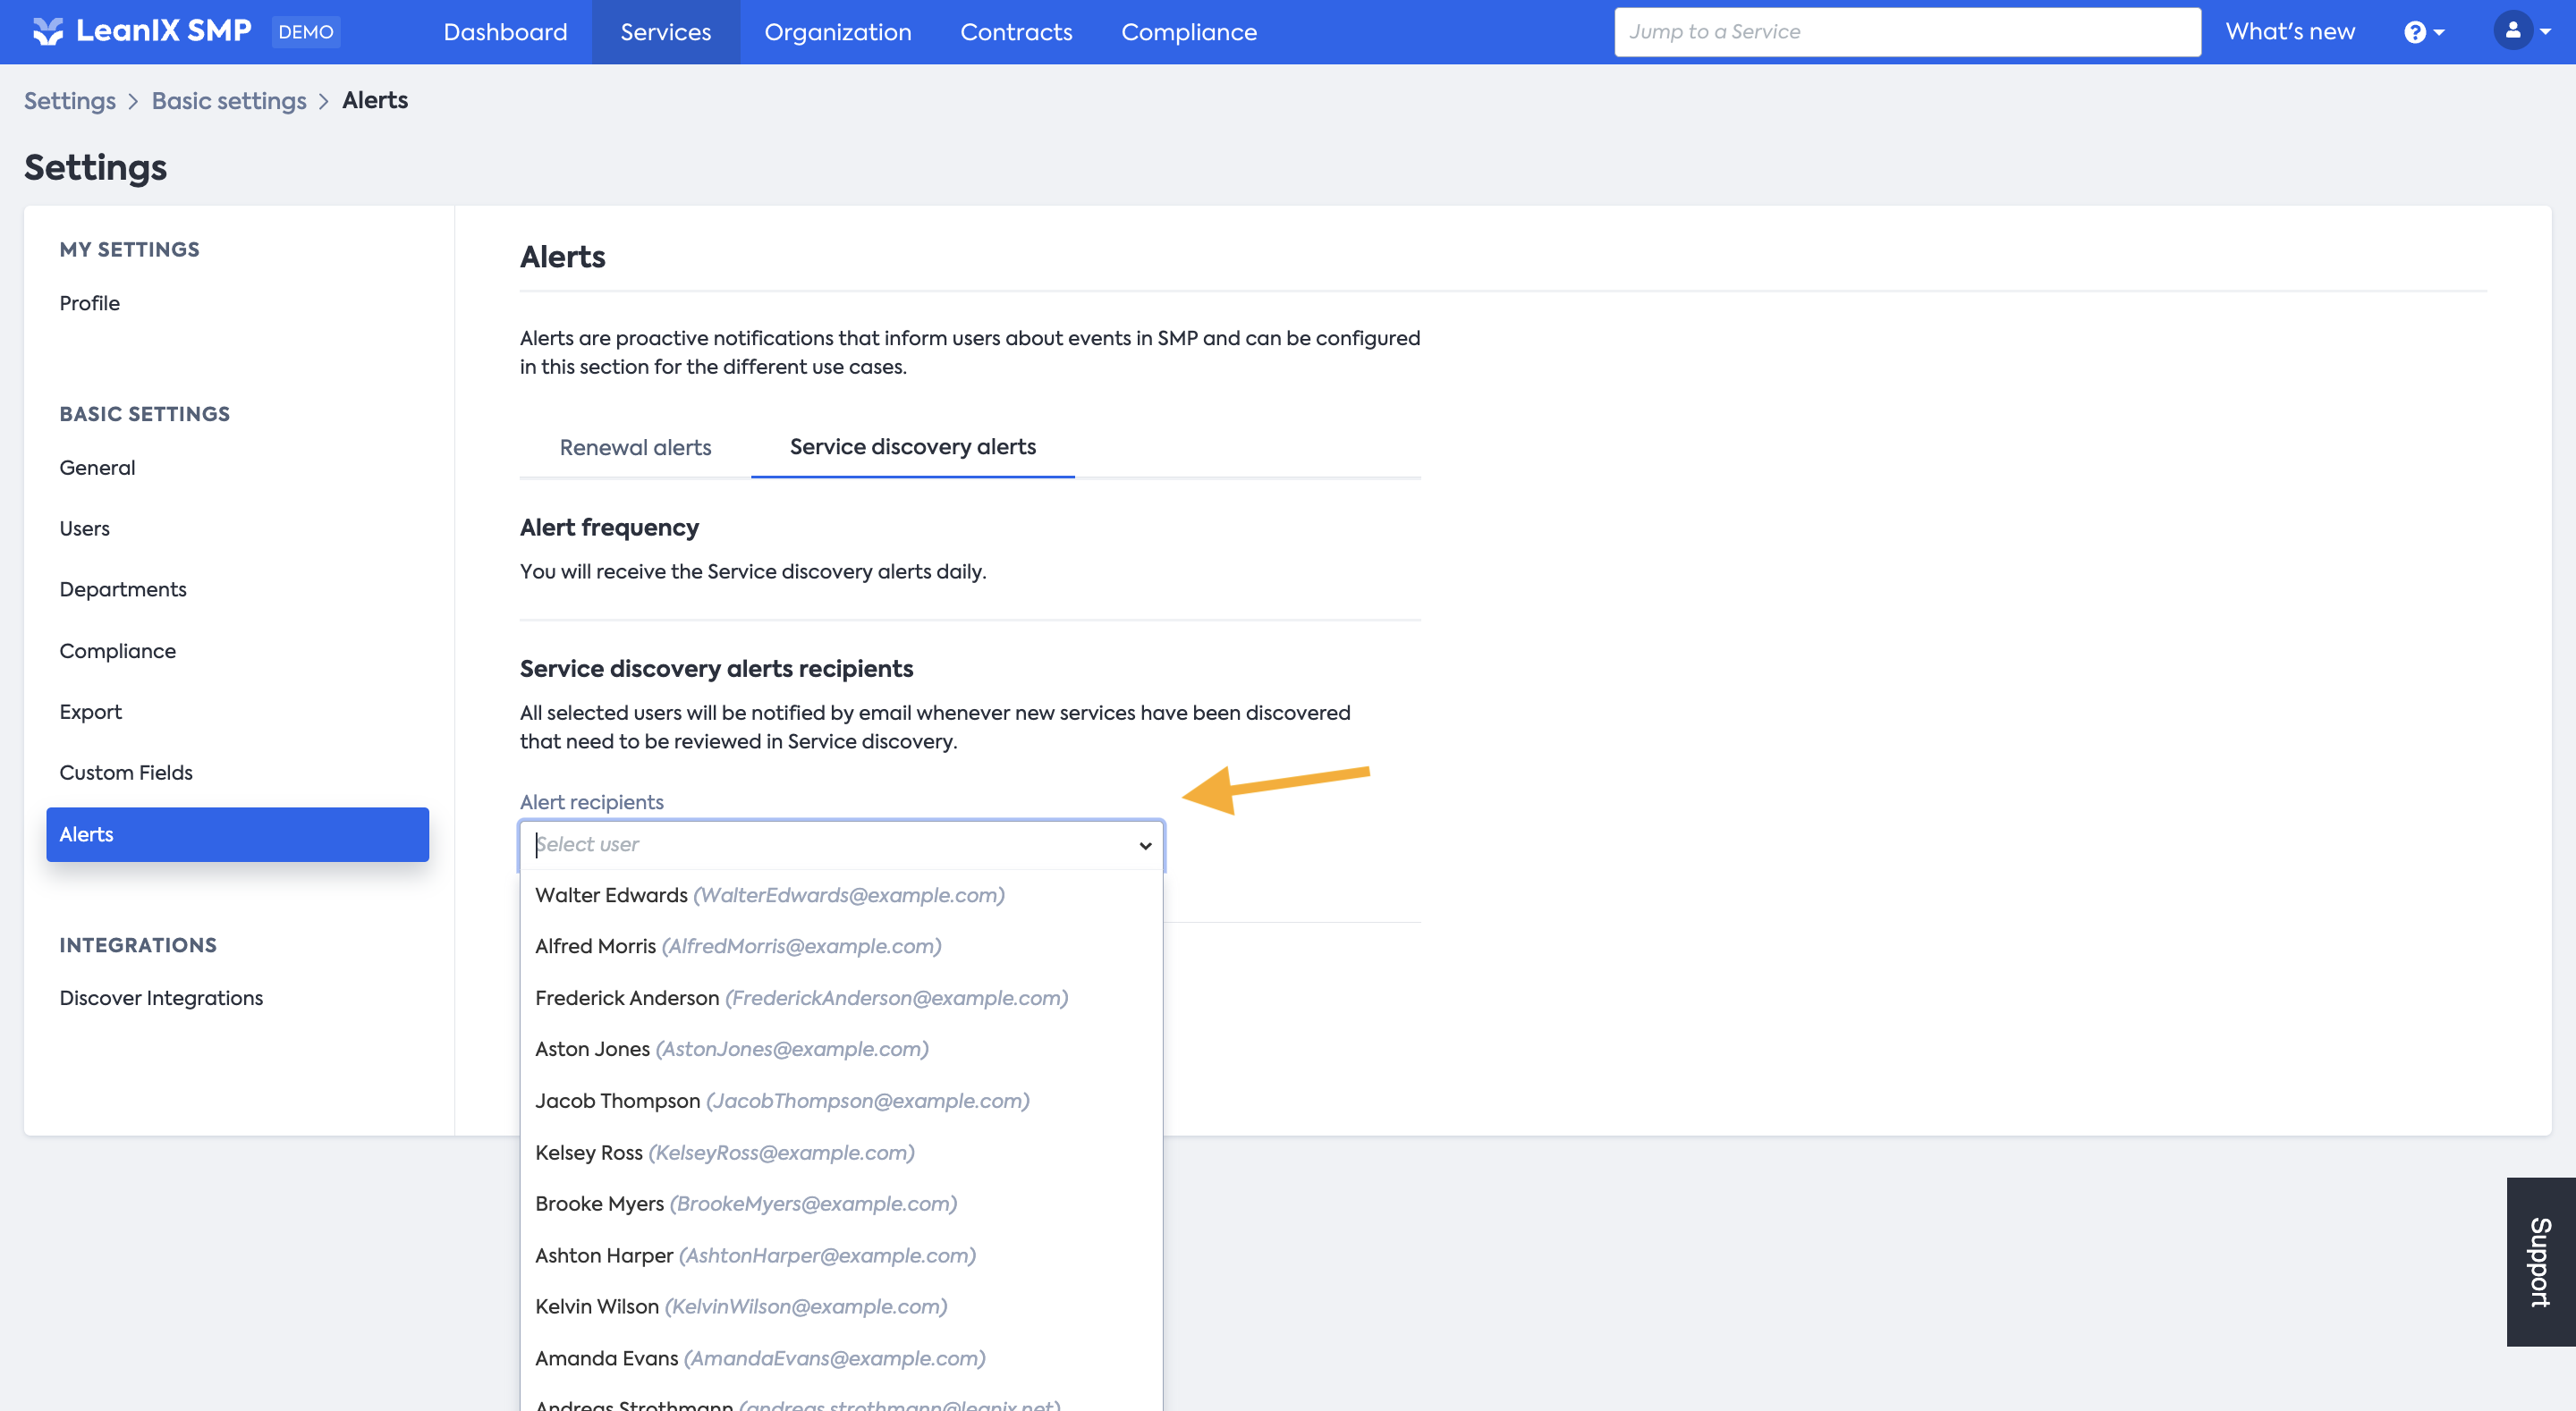Open the Contracts navigation menu
2576x1411 pixels.
coord(1016,32)
